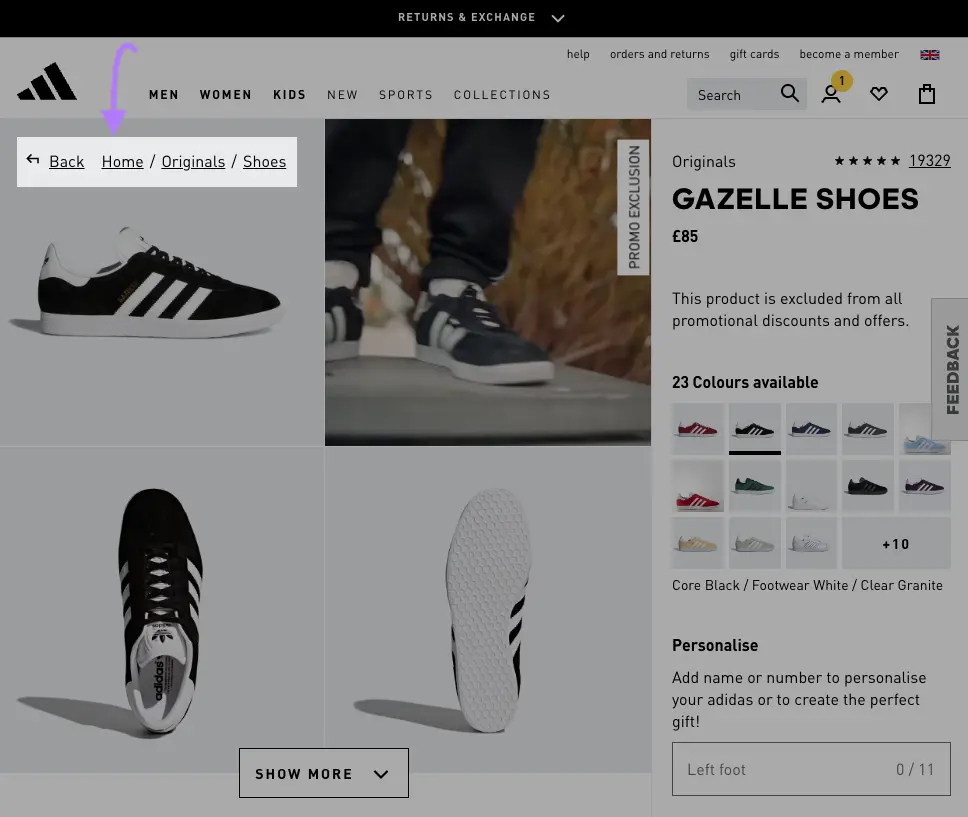Screen dimensions: 968x817
Task: Click the UK flag language selector
Action: 930,54
